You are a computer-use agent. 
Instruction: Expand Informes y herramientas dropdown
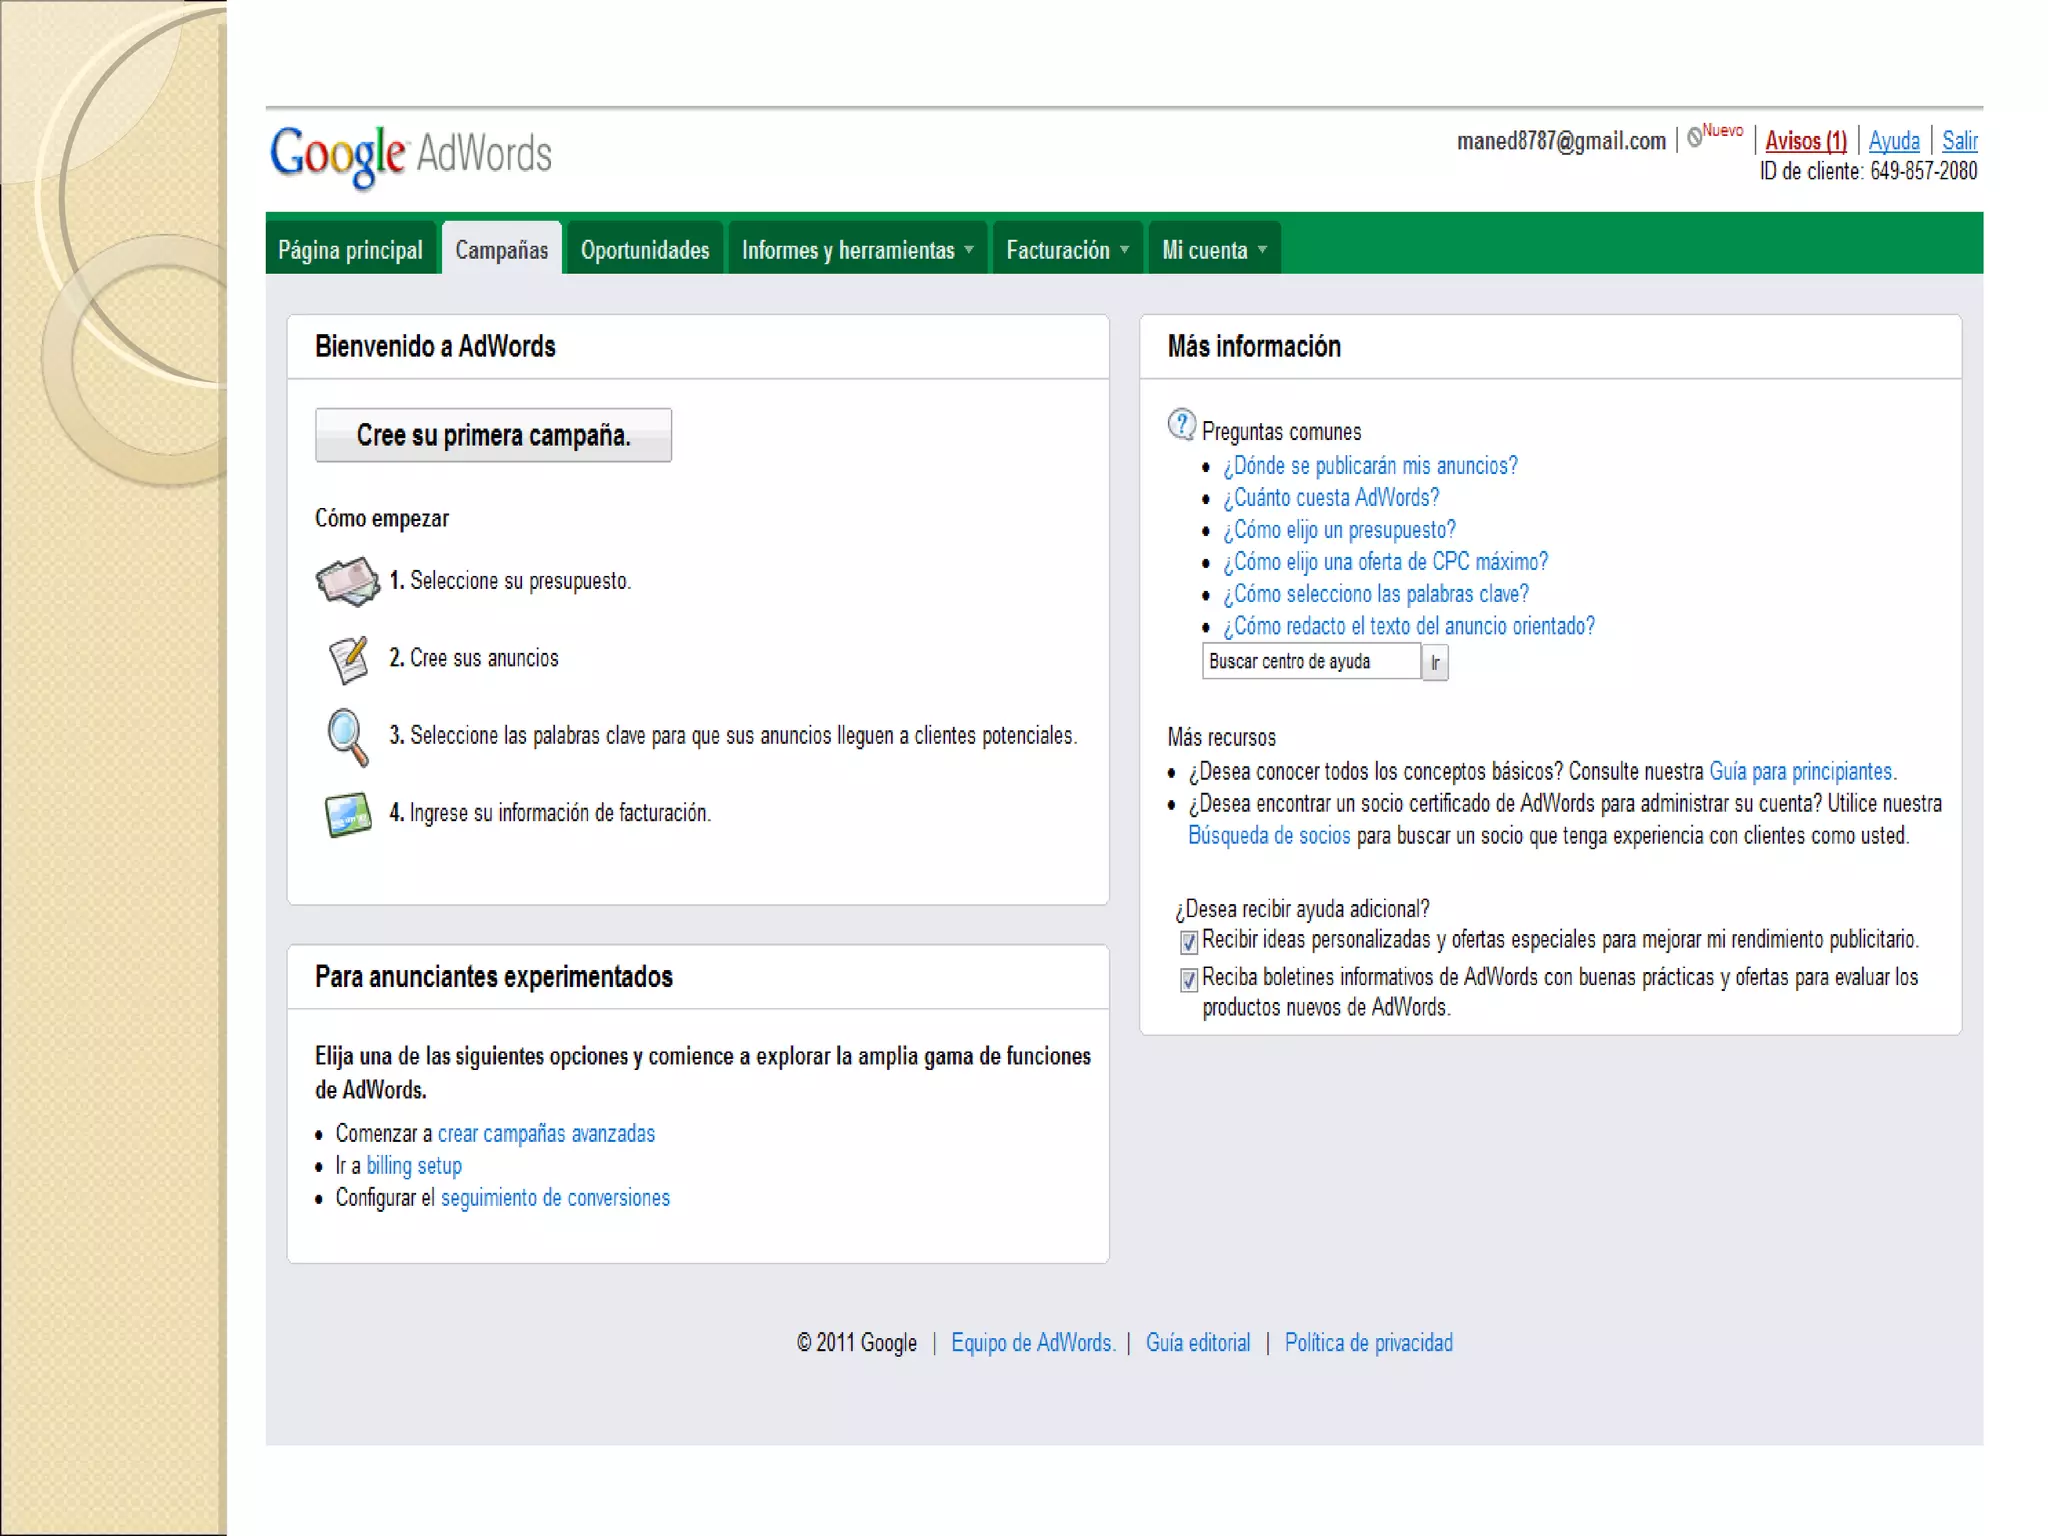pos(857,250)
